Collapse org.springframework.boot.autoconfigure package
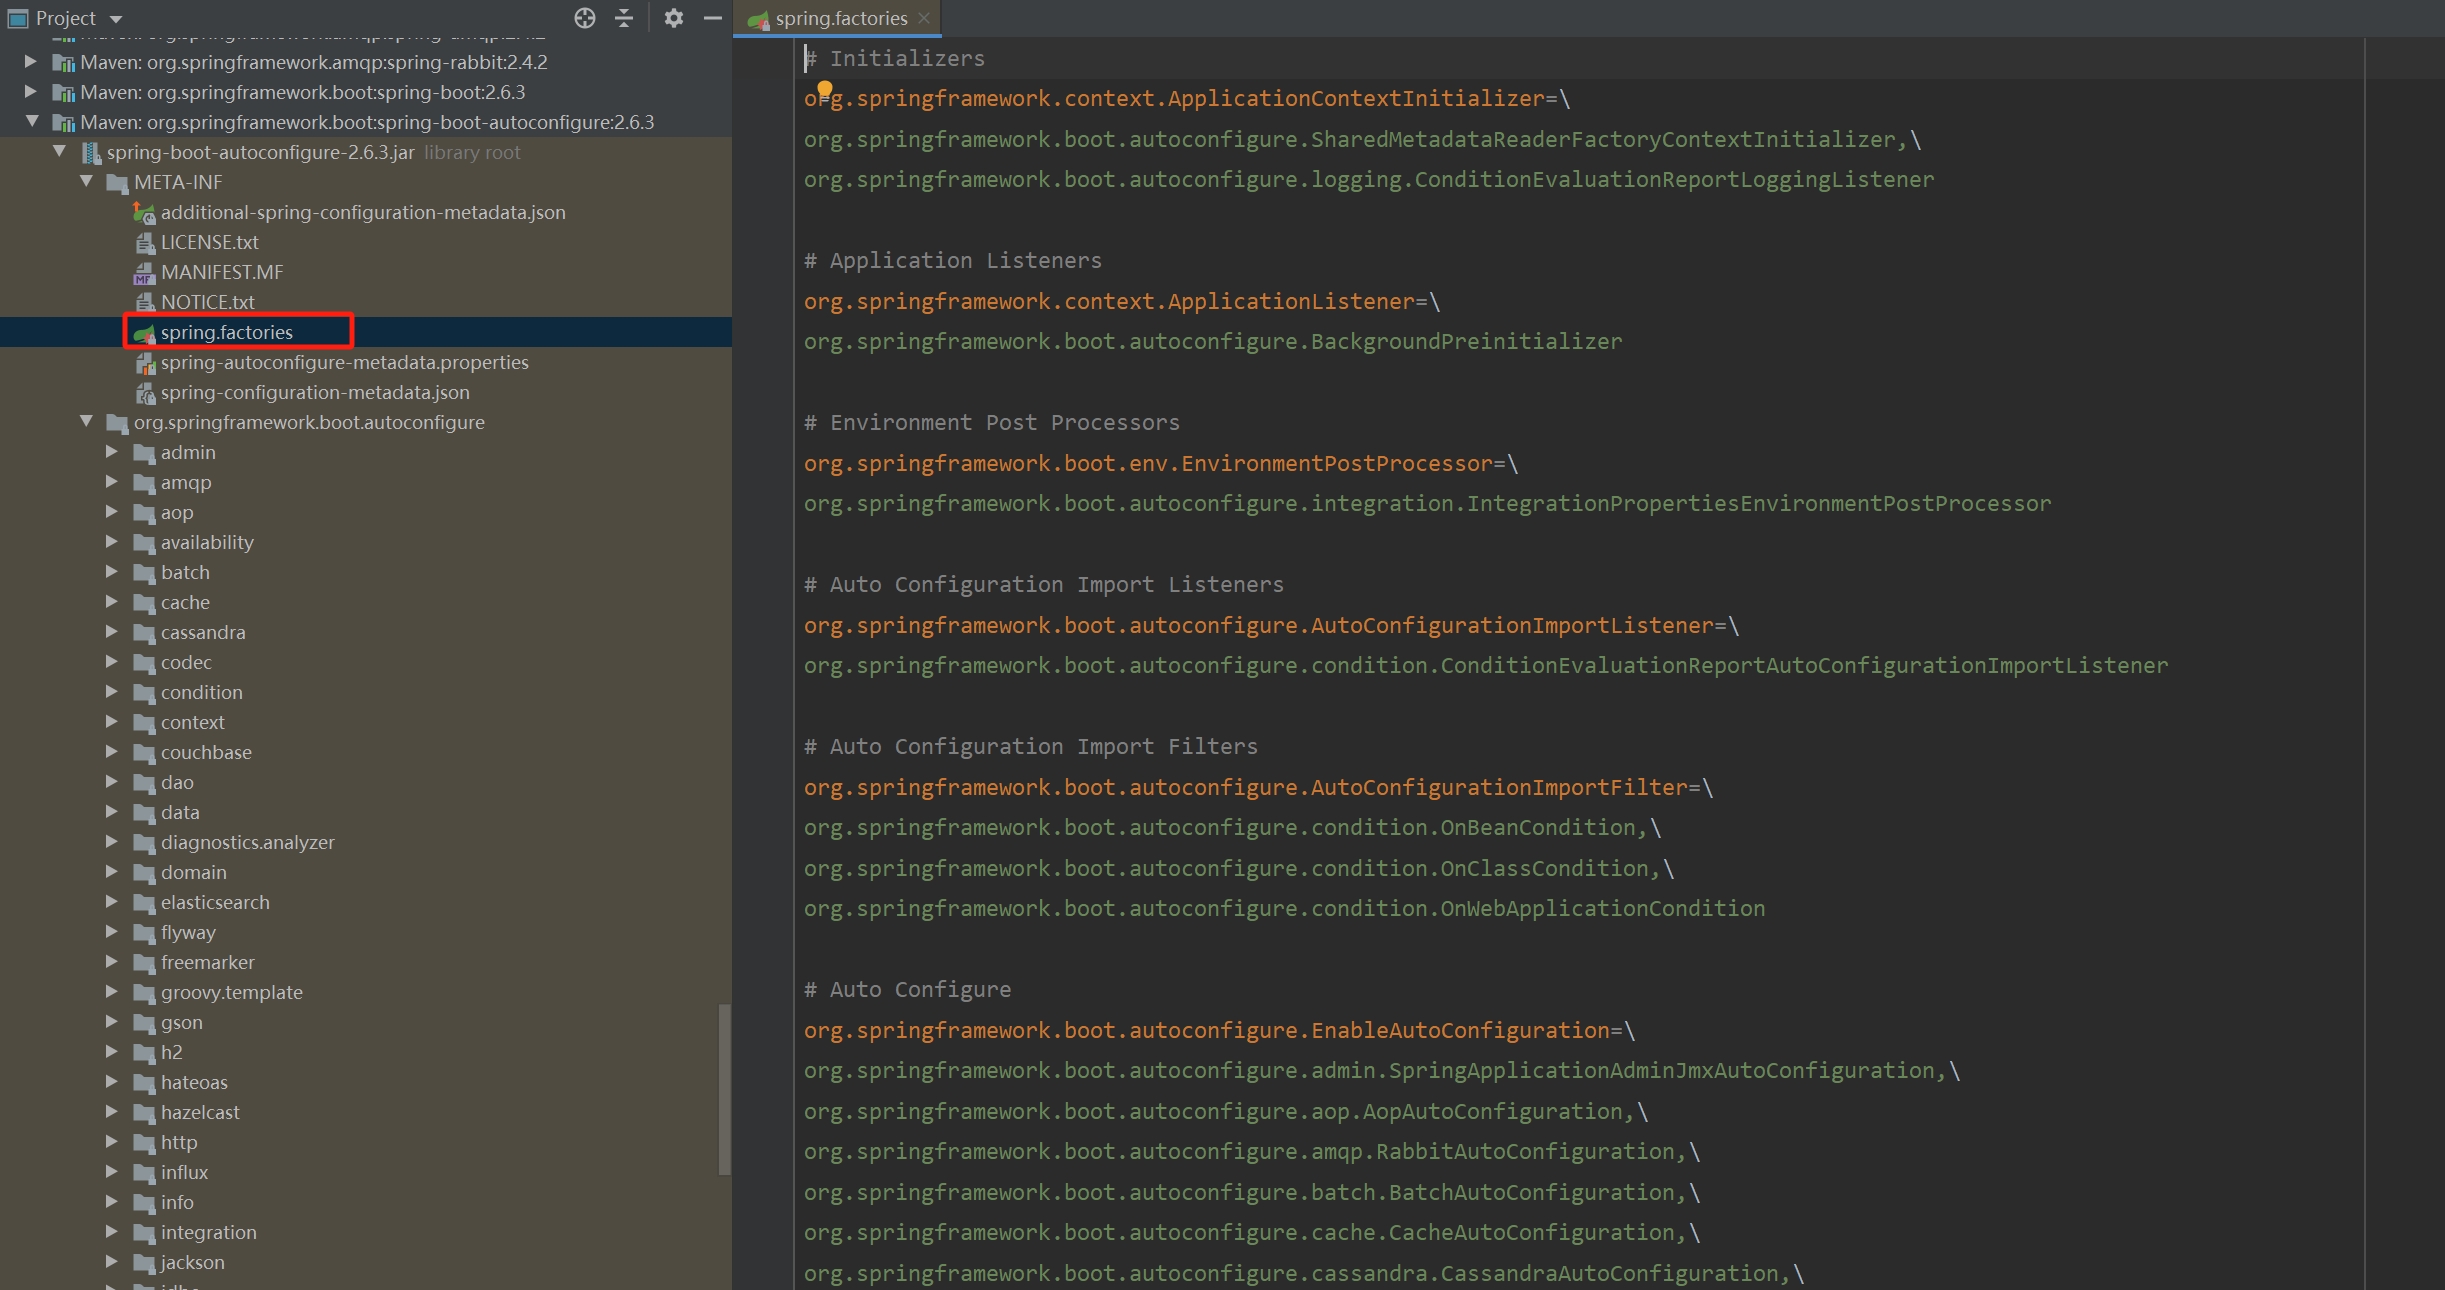Viewport: 2445px width, 1290px height. pyautogui.click(x=86, y=422)
